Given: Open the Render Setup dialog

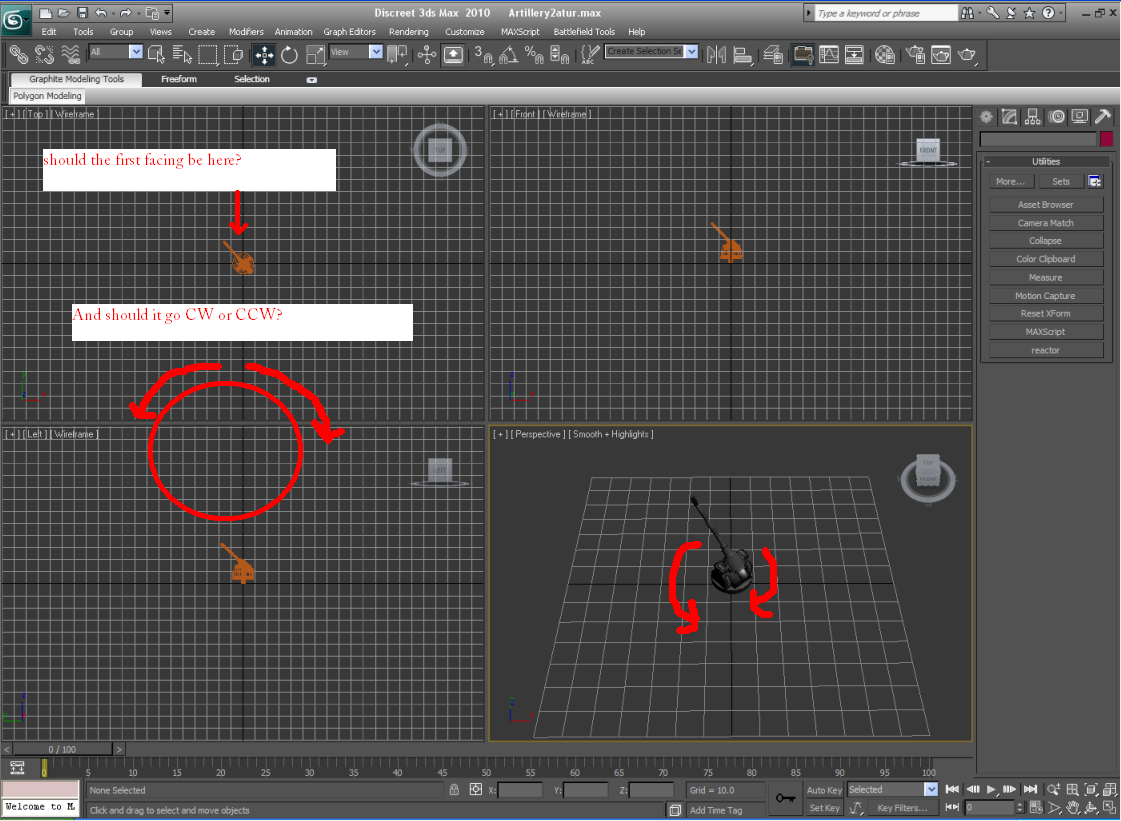Looking at the screenshot, I should [915, 55].
